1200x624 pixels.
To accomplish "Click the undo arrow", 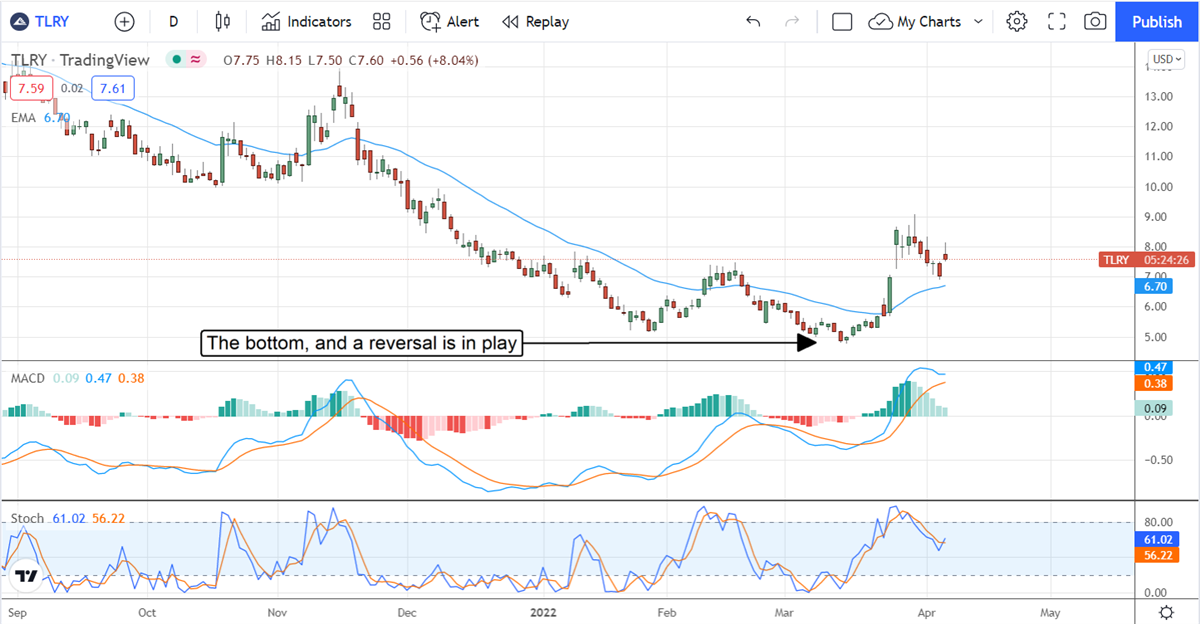I will (x=753, y=21).
